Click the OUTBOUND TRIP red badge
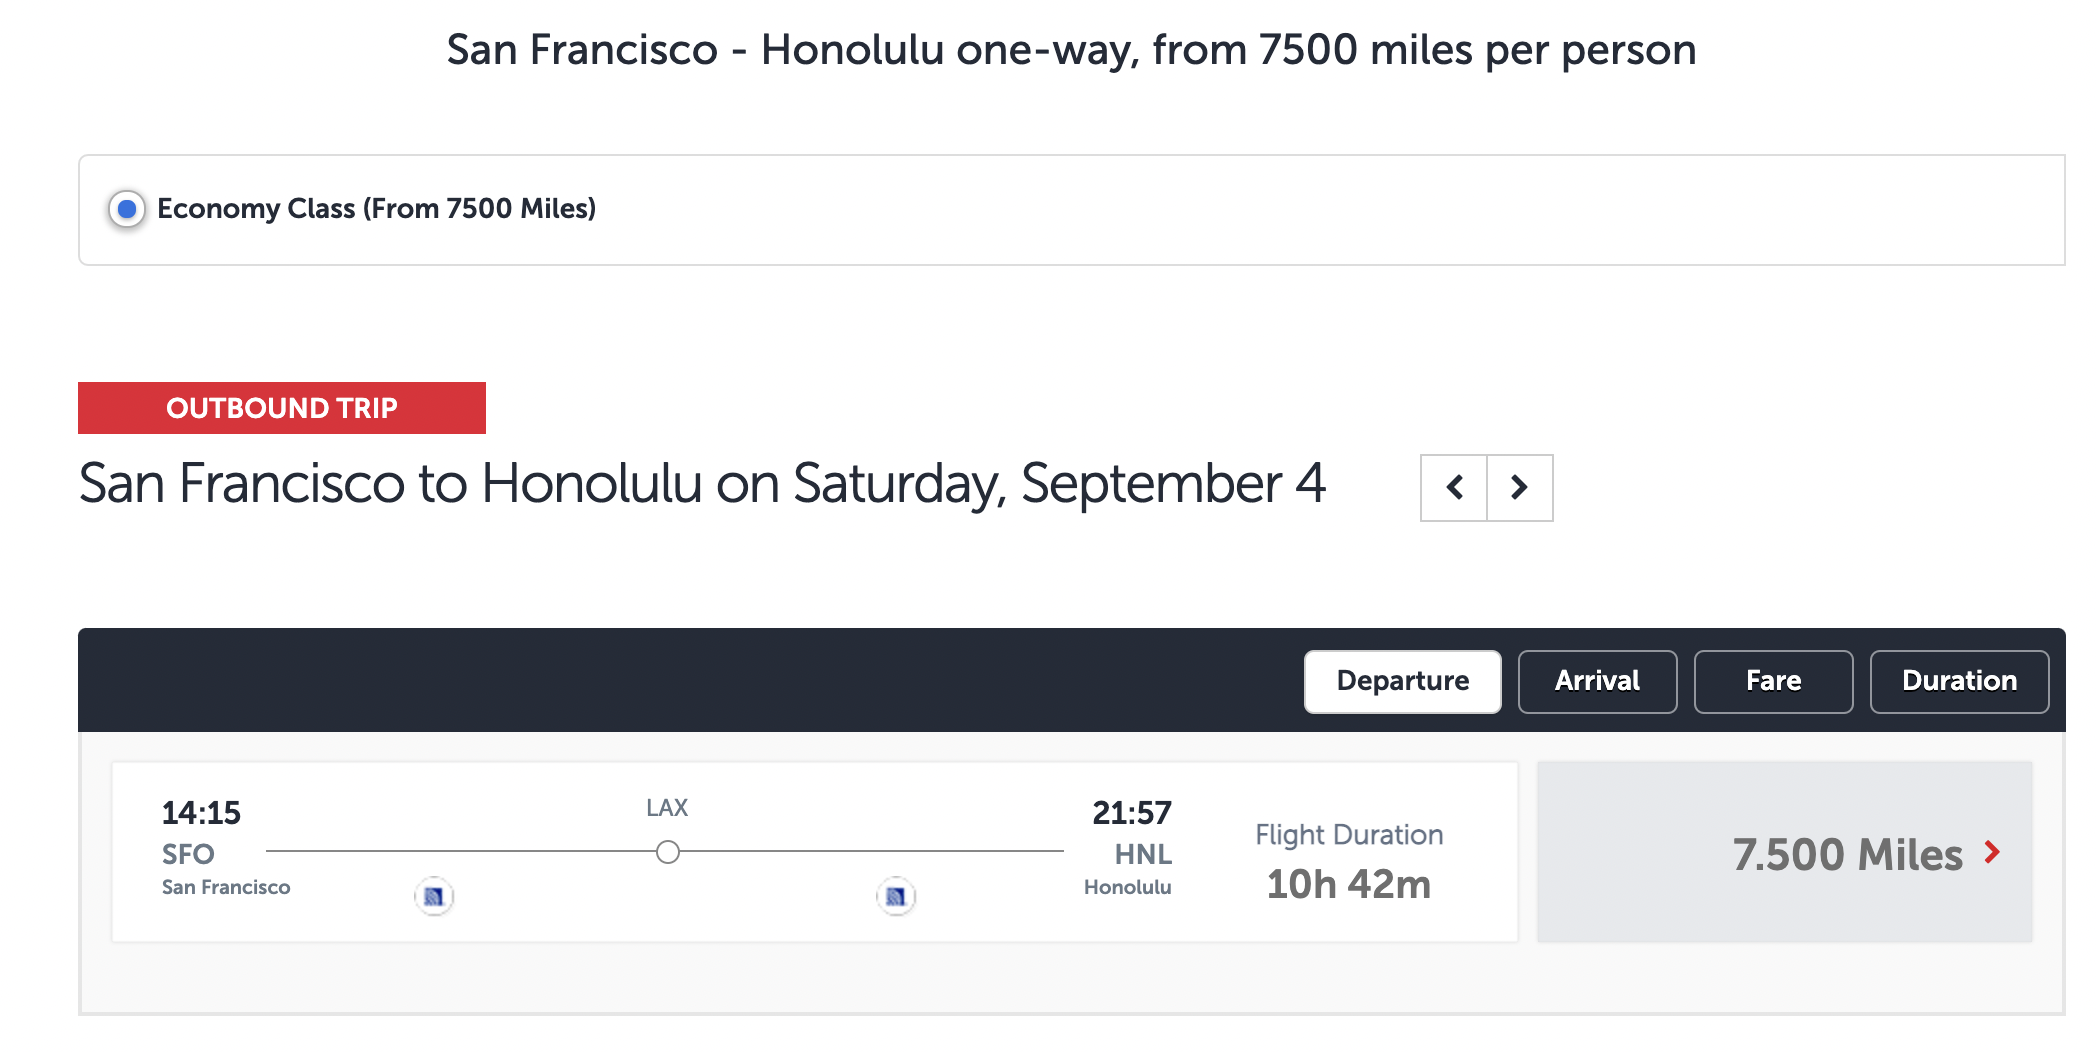Screen dimensions: 2096x1052 click(281, 408)
